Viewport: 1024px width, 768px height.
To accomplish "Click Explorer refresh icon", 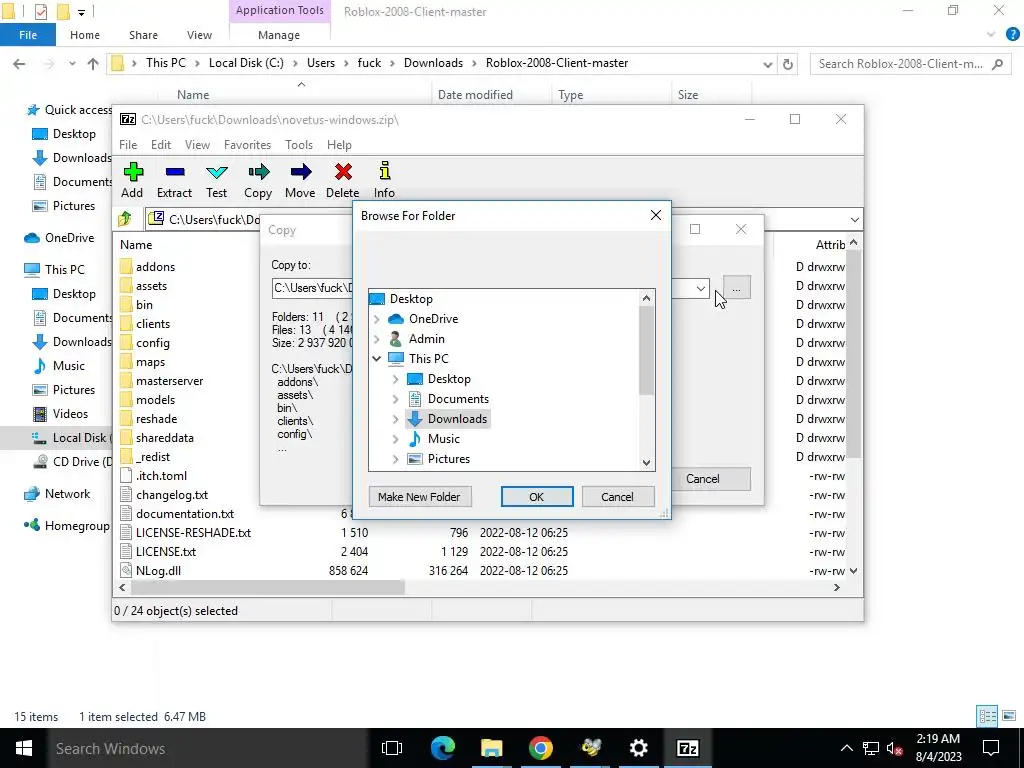I will pyautogui.click(x=788, y=64).
